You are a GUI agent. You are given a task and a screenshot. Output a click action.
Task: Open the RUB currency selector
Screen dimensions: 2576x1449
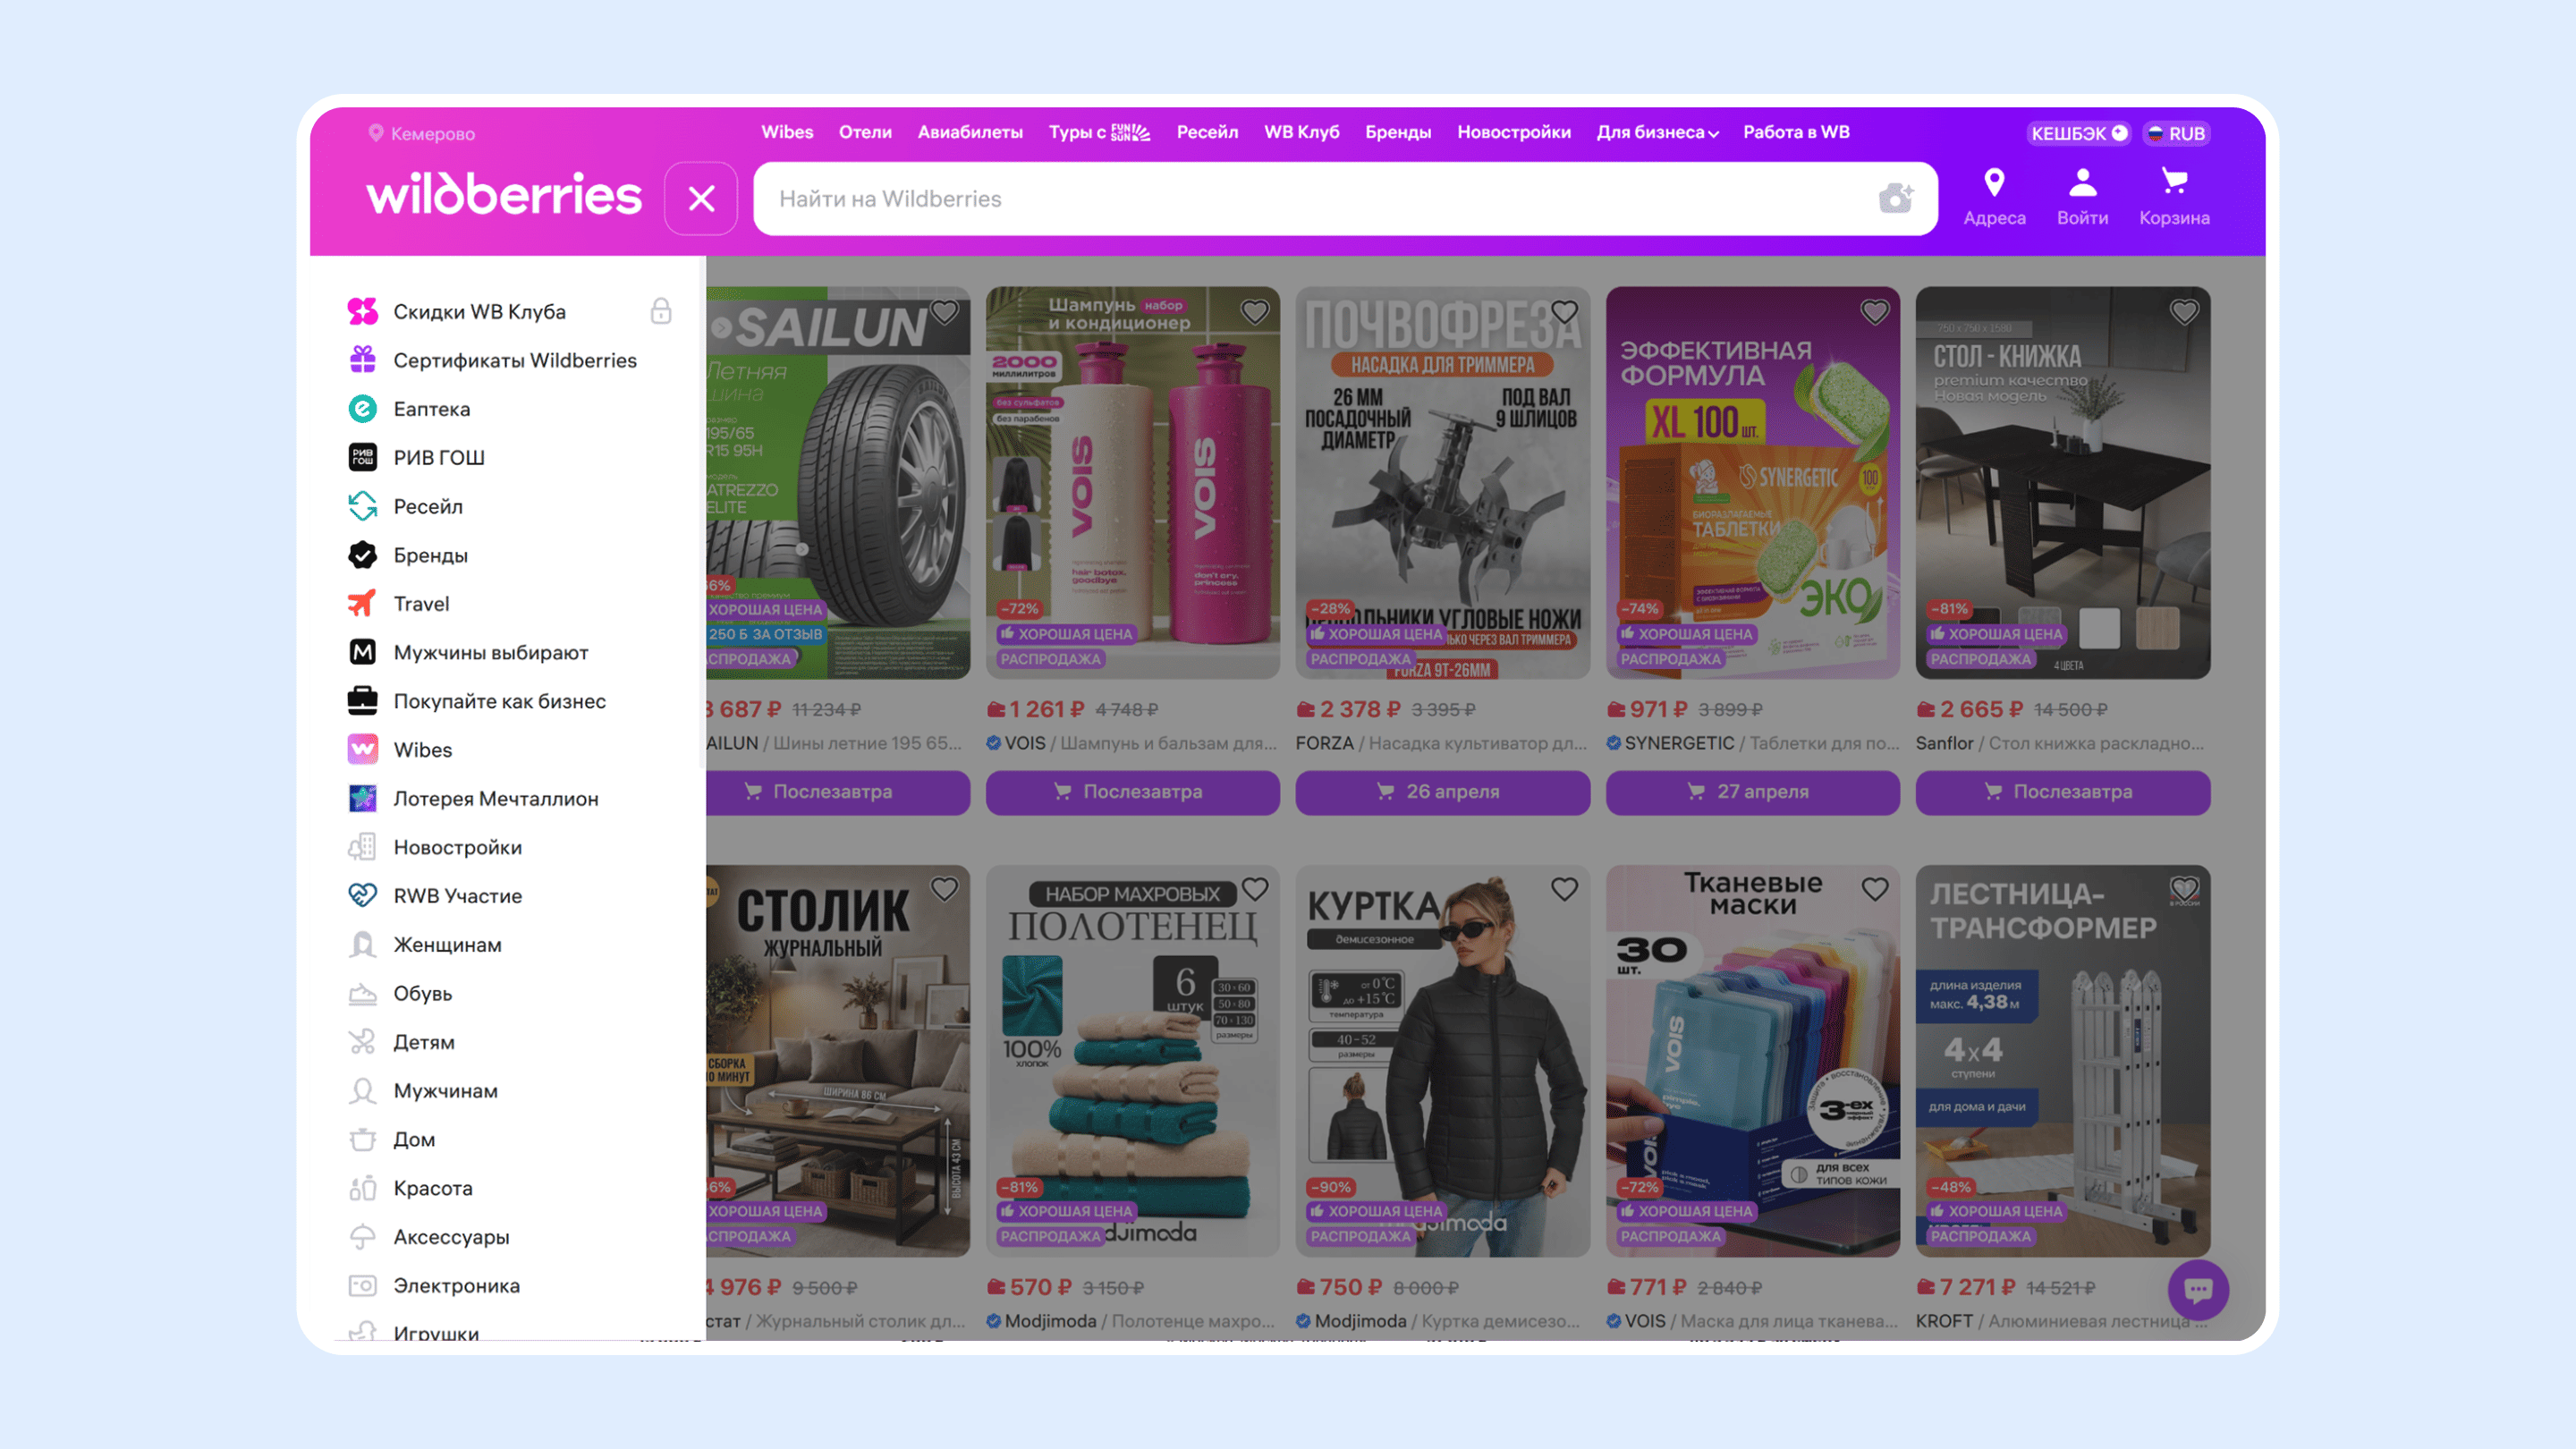click(2176, 133)
